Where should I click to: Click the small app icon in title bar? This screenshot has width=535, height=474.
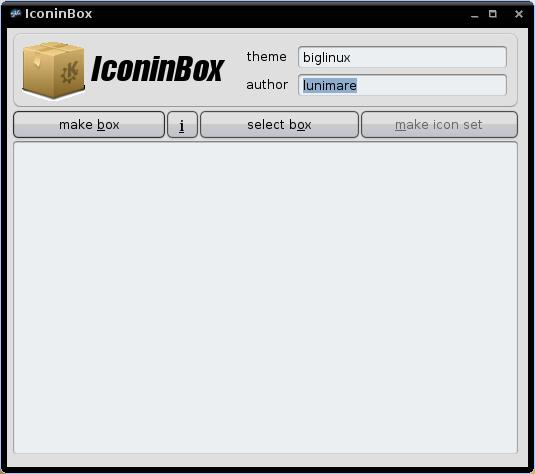(16, 14)
